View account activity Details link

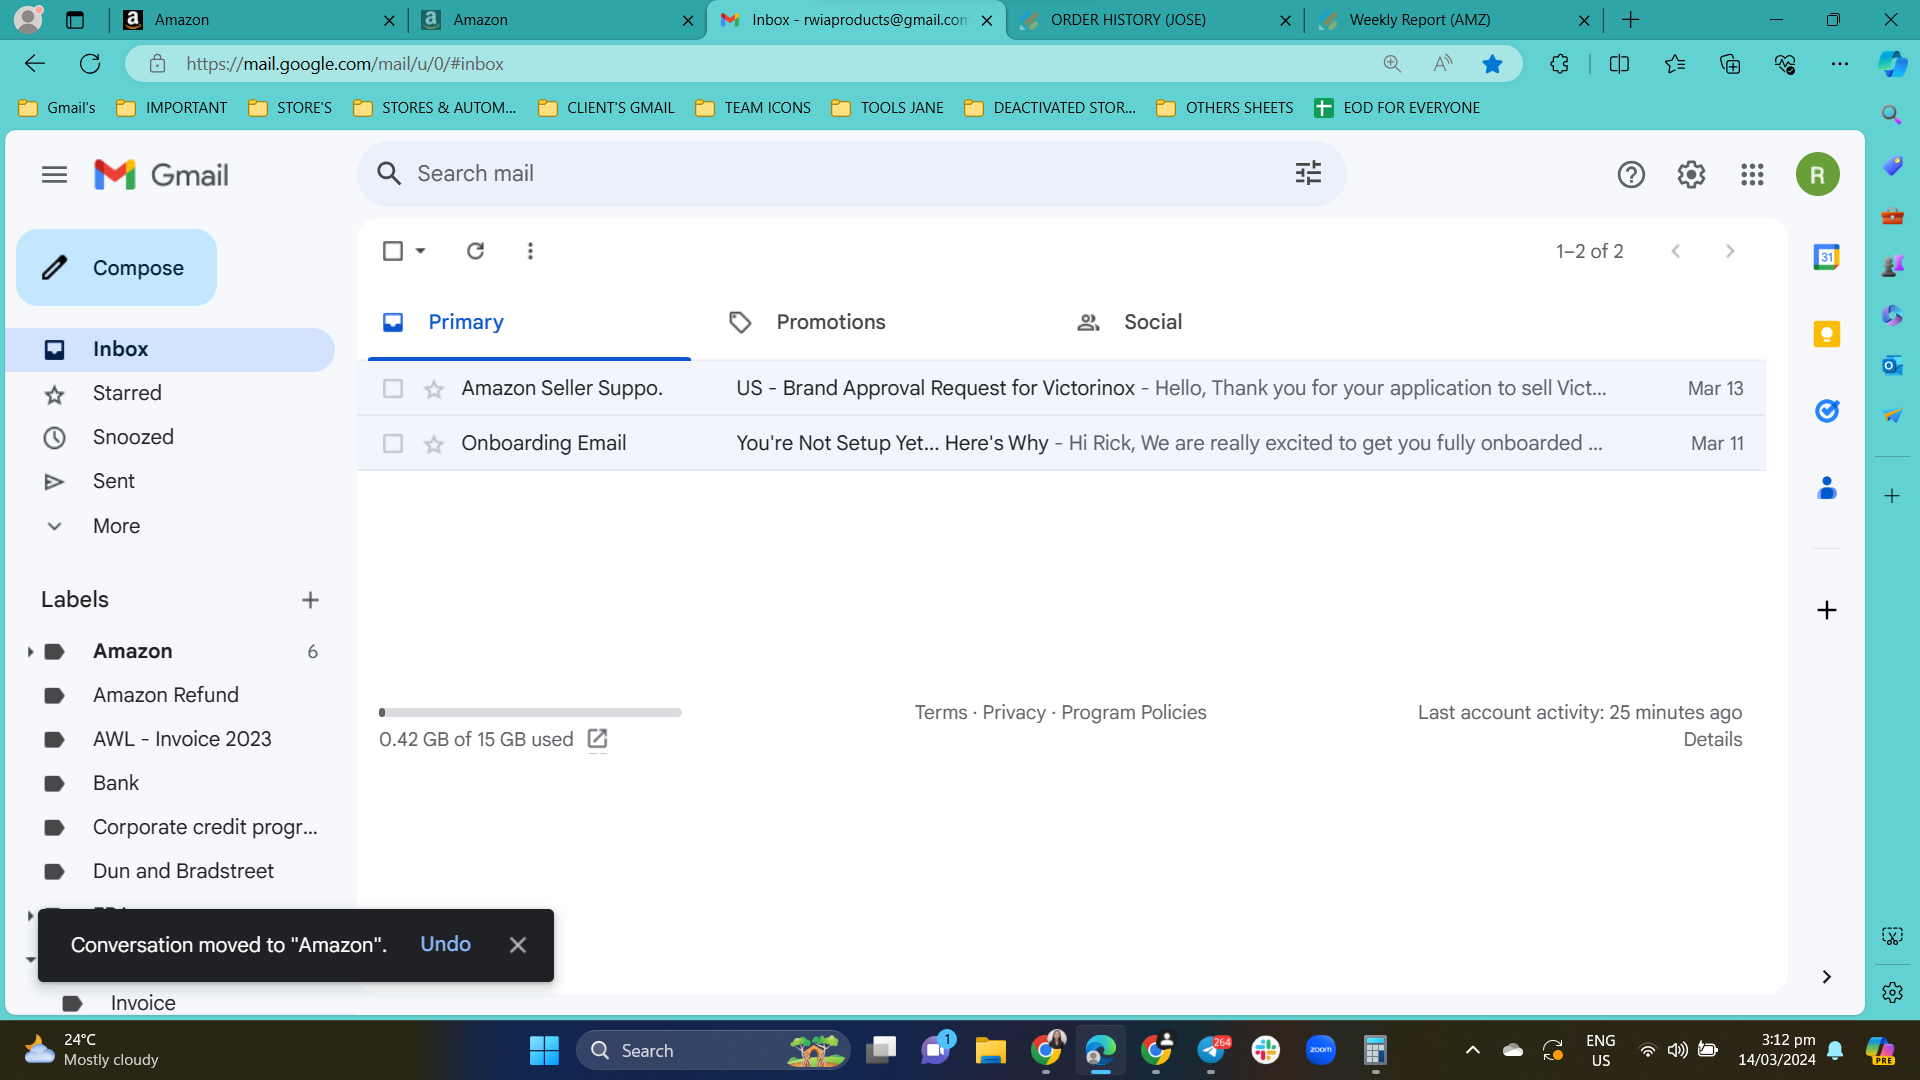point(1712,740)
